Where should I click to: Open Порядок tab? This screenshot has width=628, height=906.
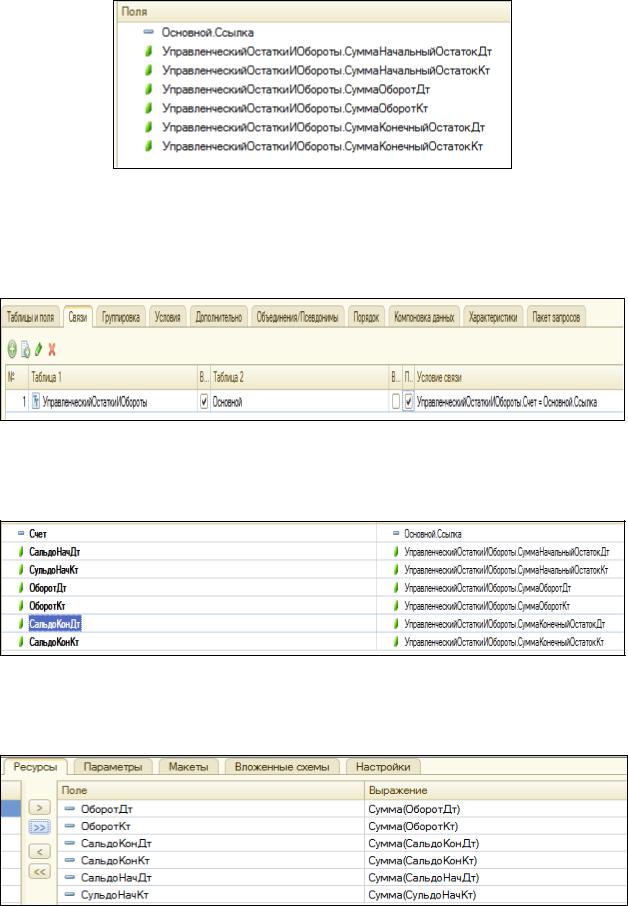[x=366, y=317]
